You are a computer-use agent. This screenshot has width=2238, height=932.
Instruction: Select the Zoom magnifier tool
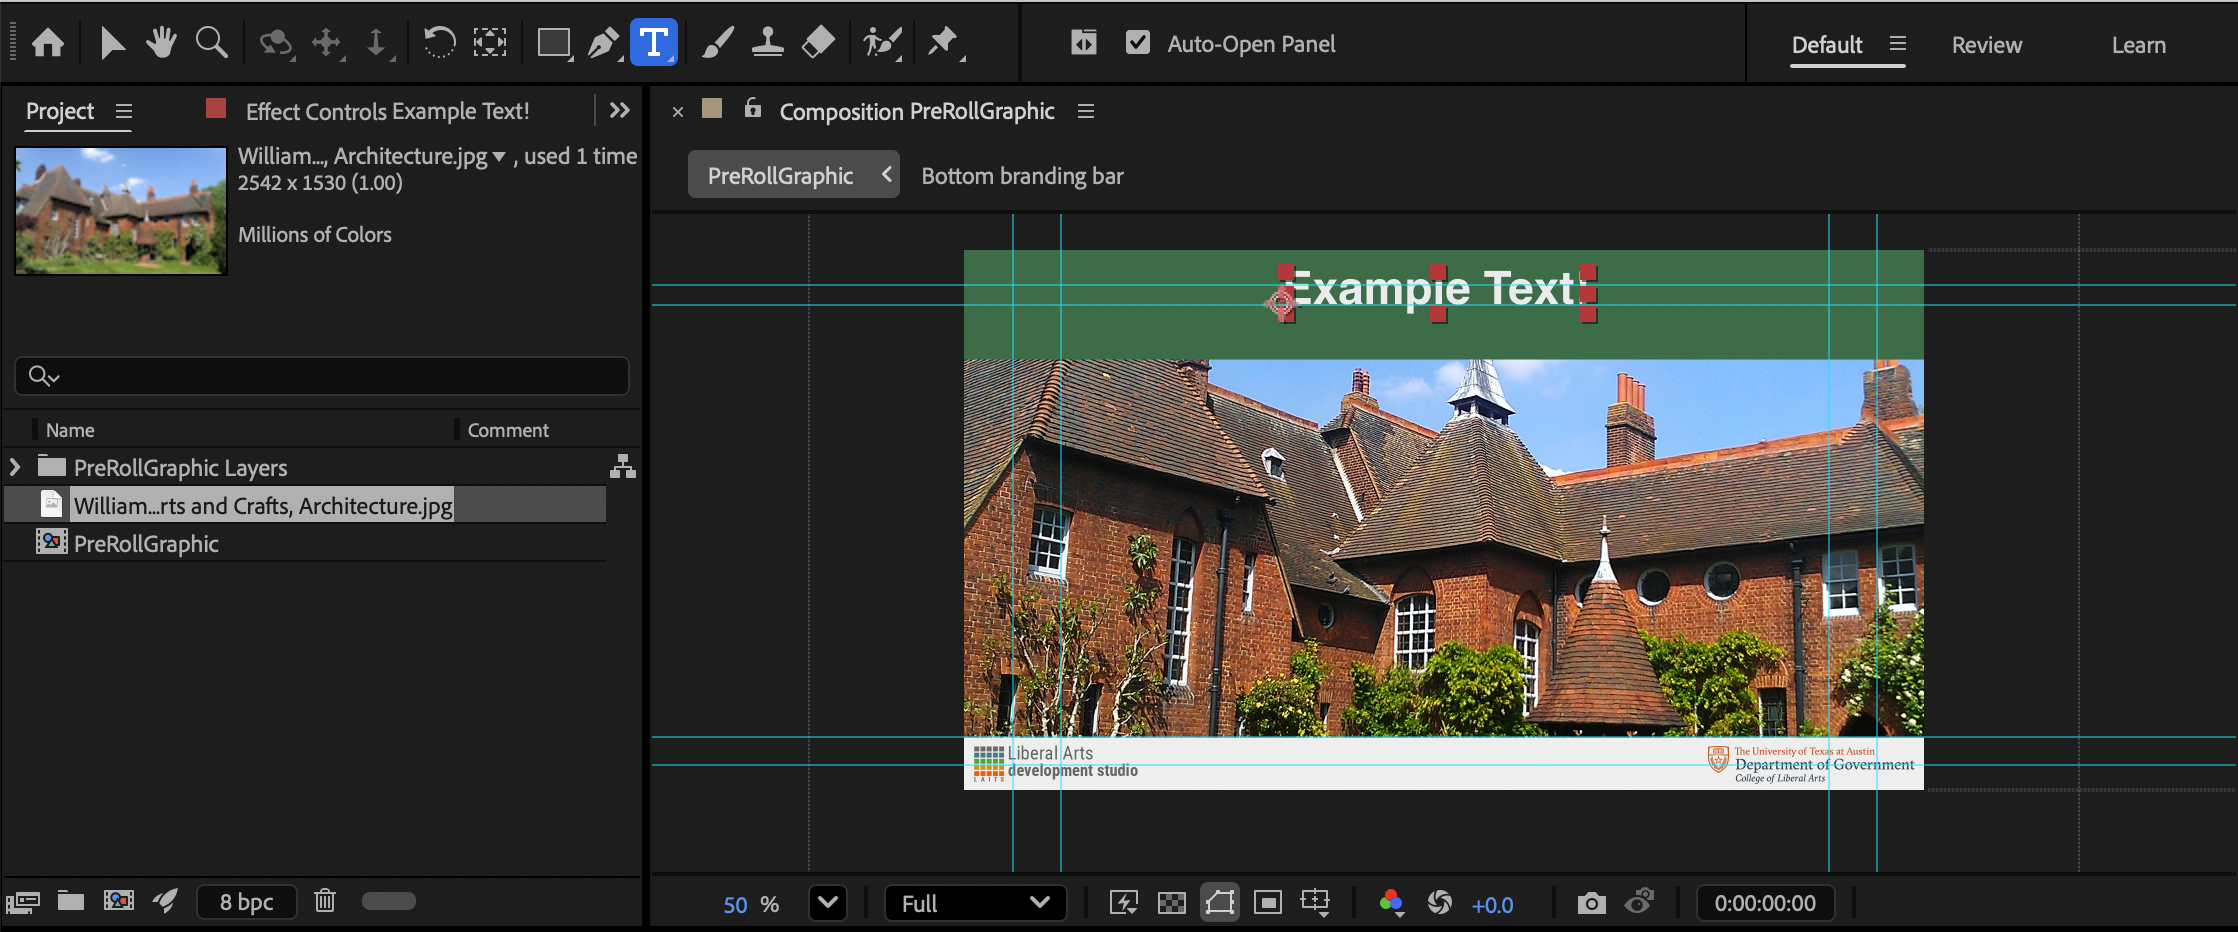pos(211,43)
